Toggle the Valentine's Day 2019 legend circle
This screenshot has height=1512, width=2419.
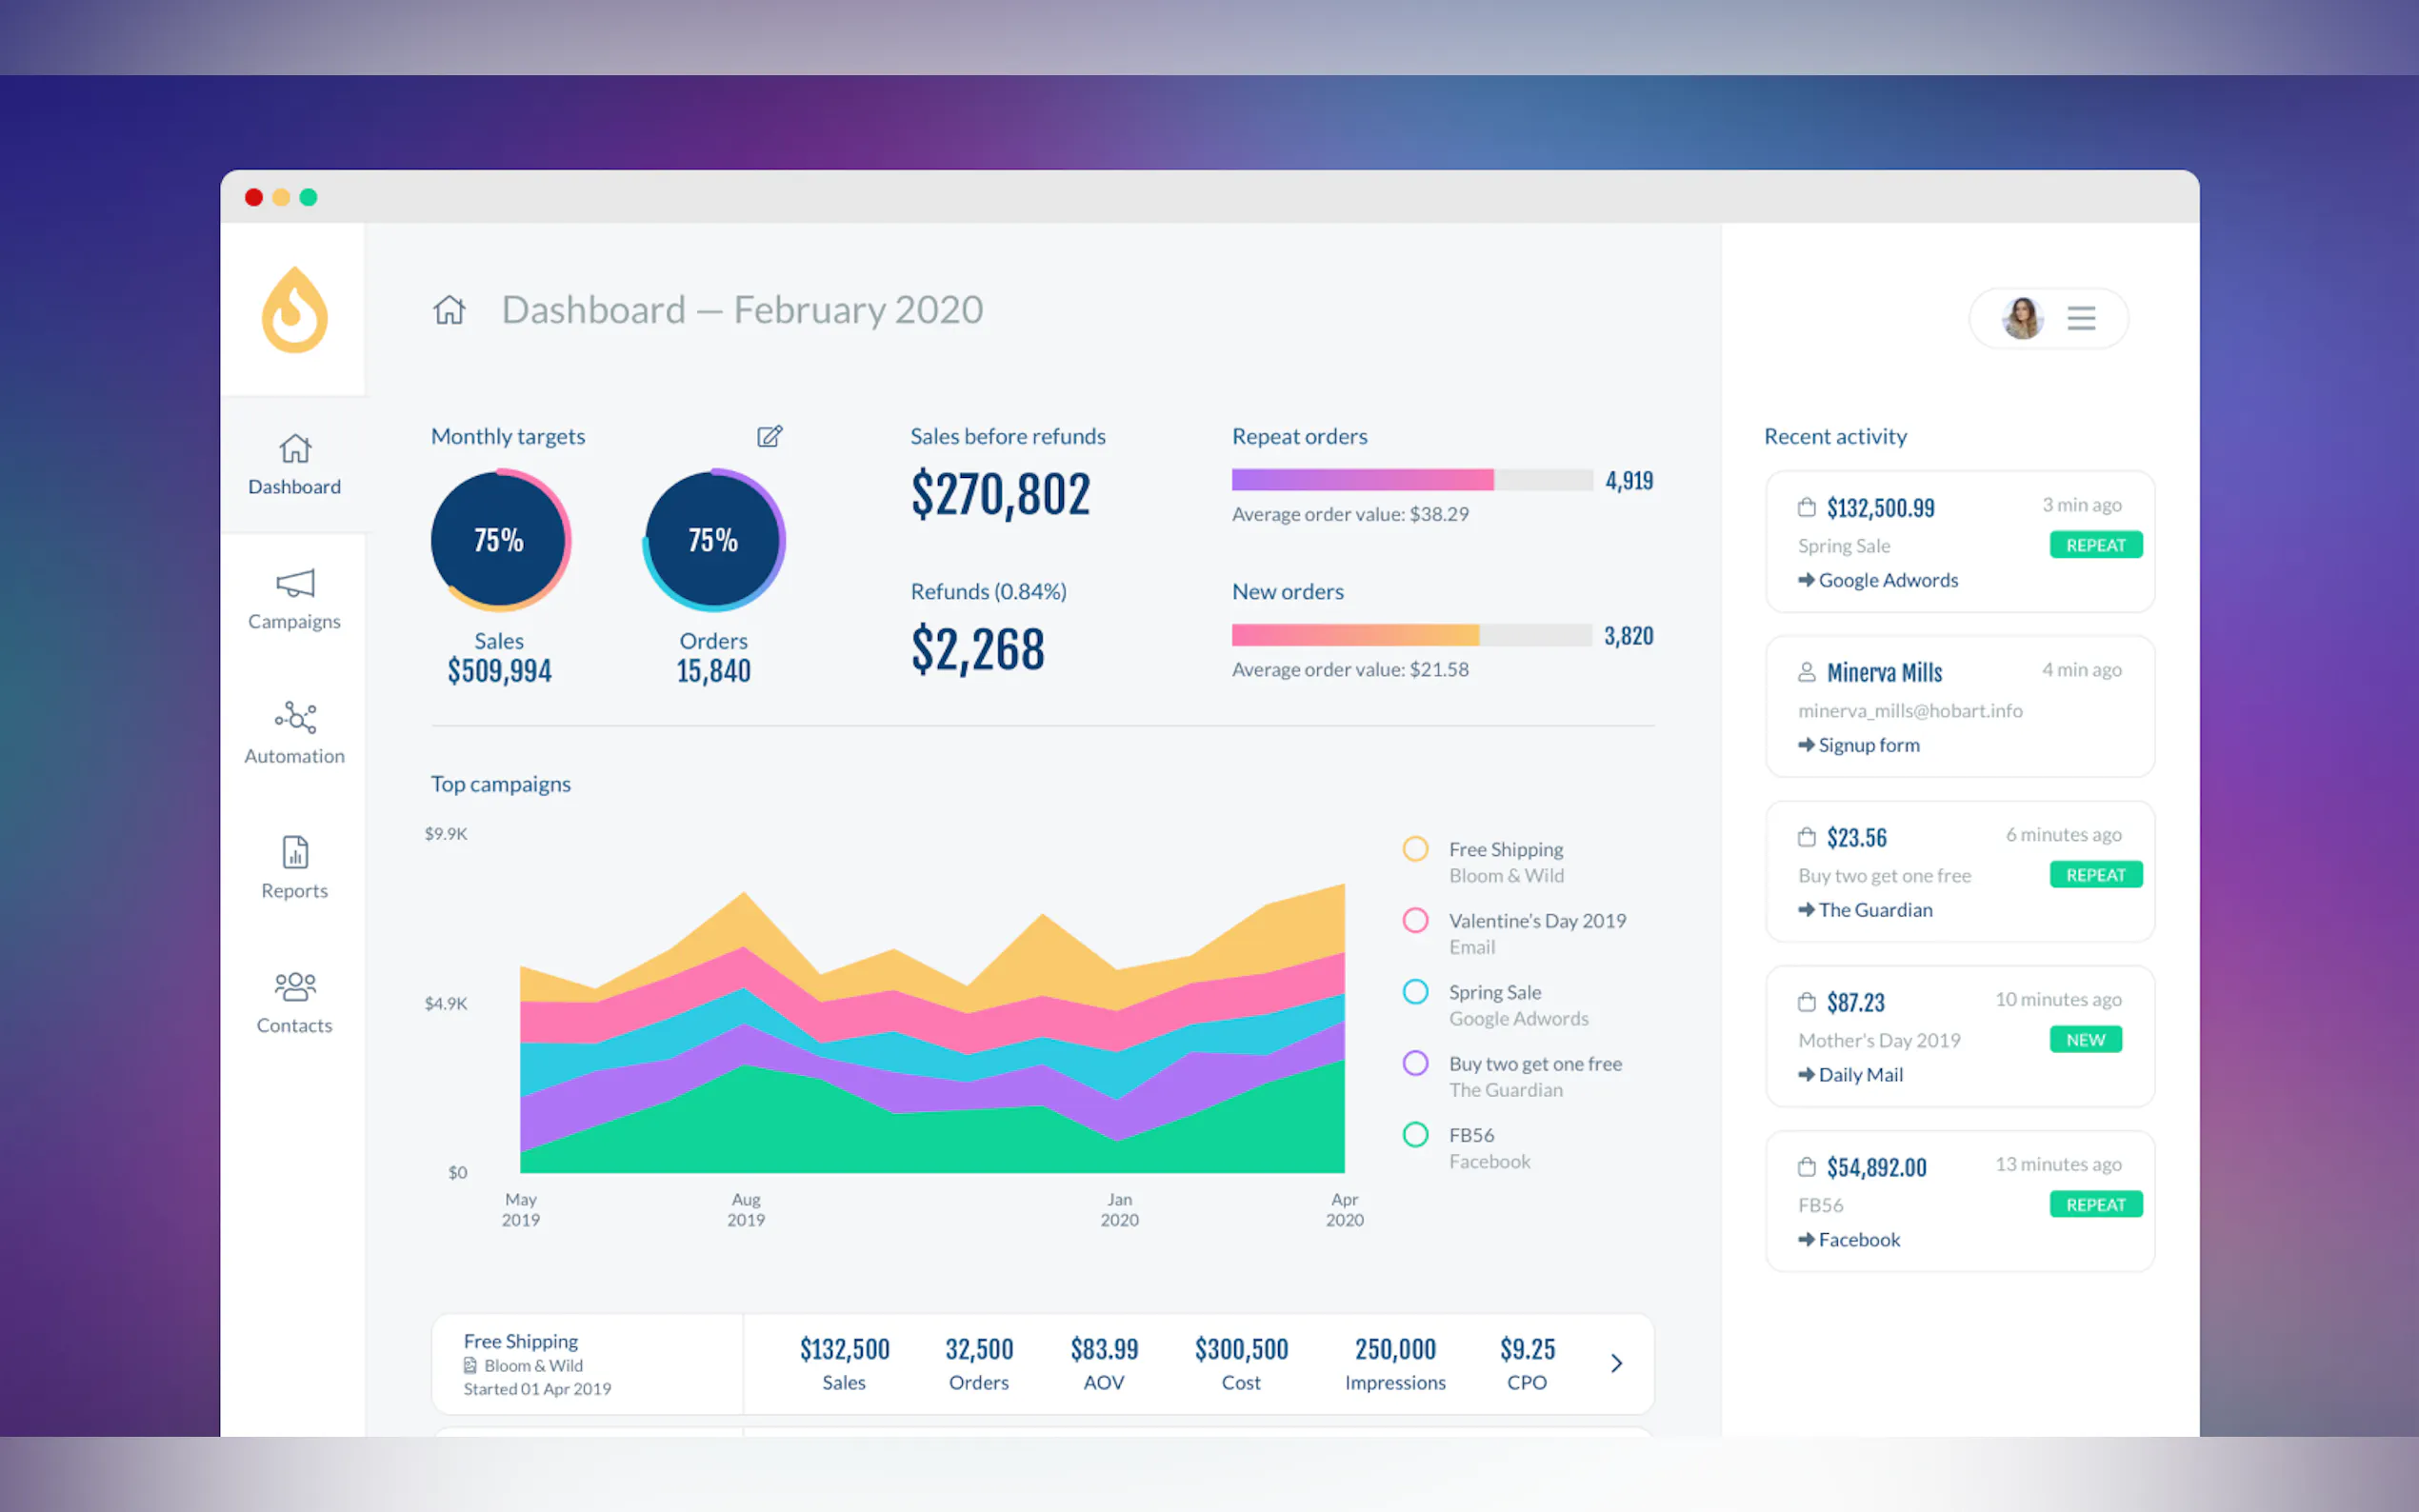pos(1415,920)
